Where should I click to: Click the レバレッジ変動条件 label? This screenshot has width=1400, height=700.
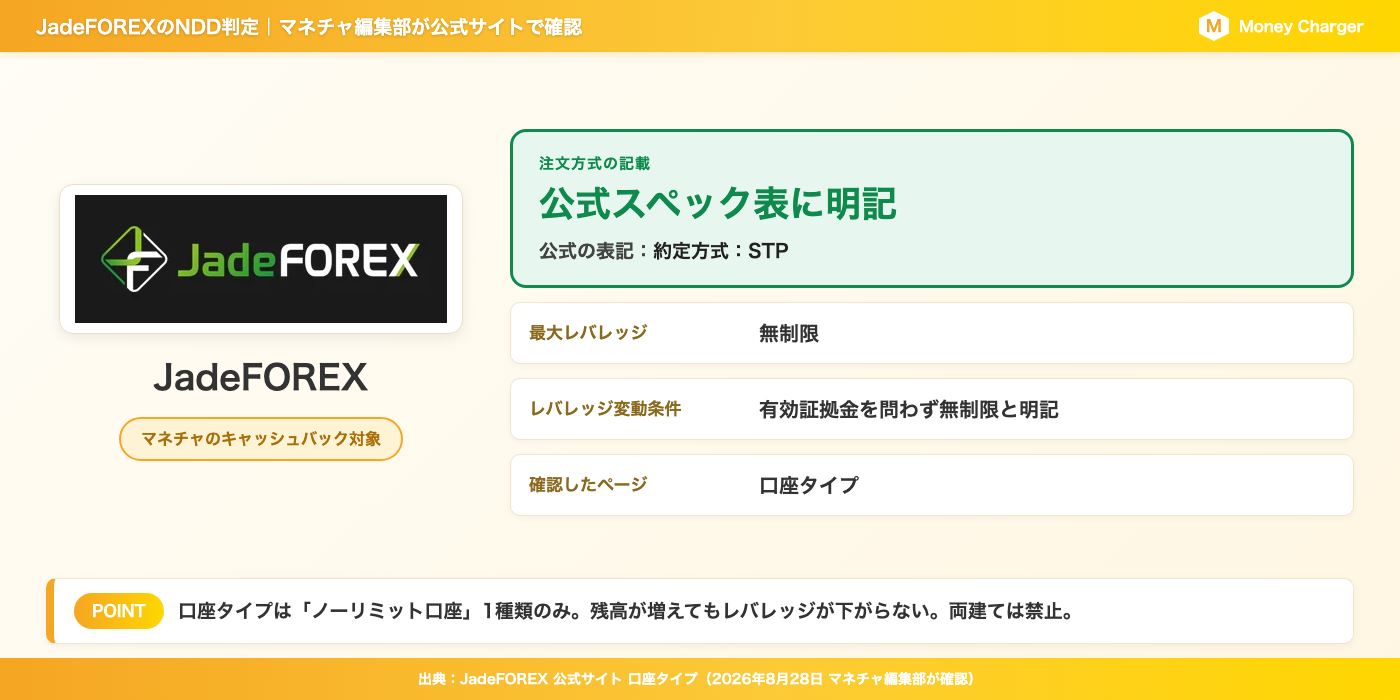point(605,409)
